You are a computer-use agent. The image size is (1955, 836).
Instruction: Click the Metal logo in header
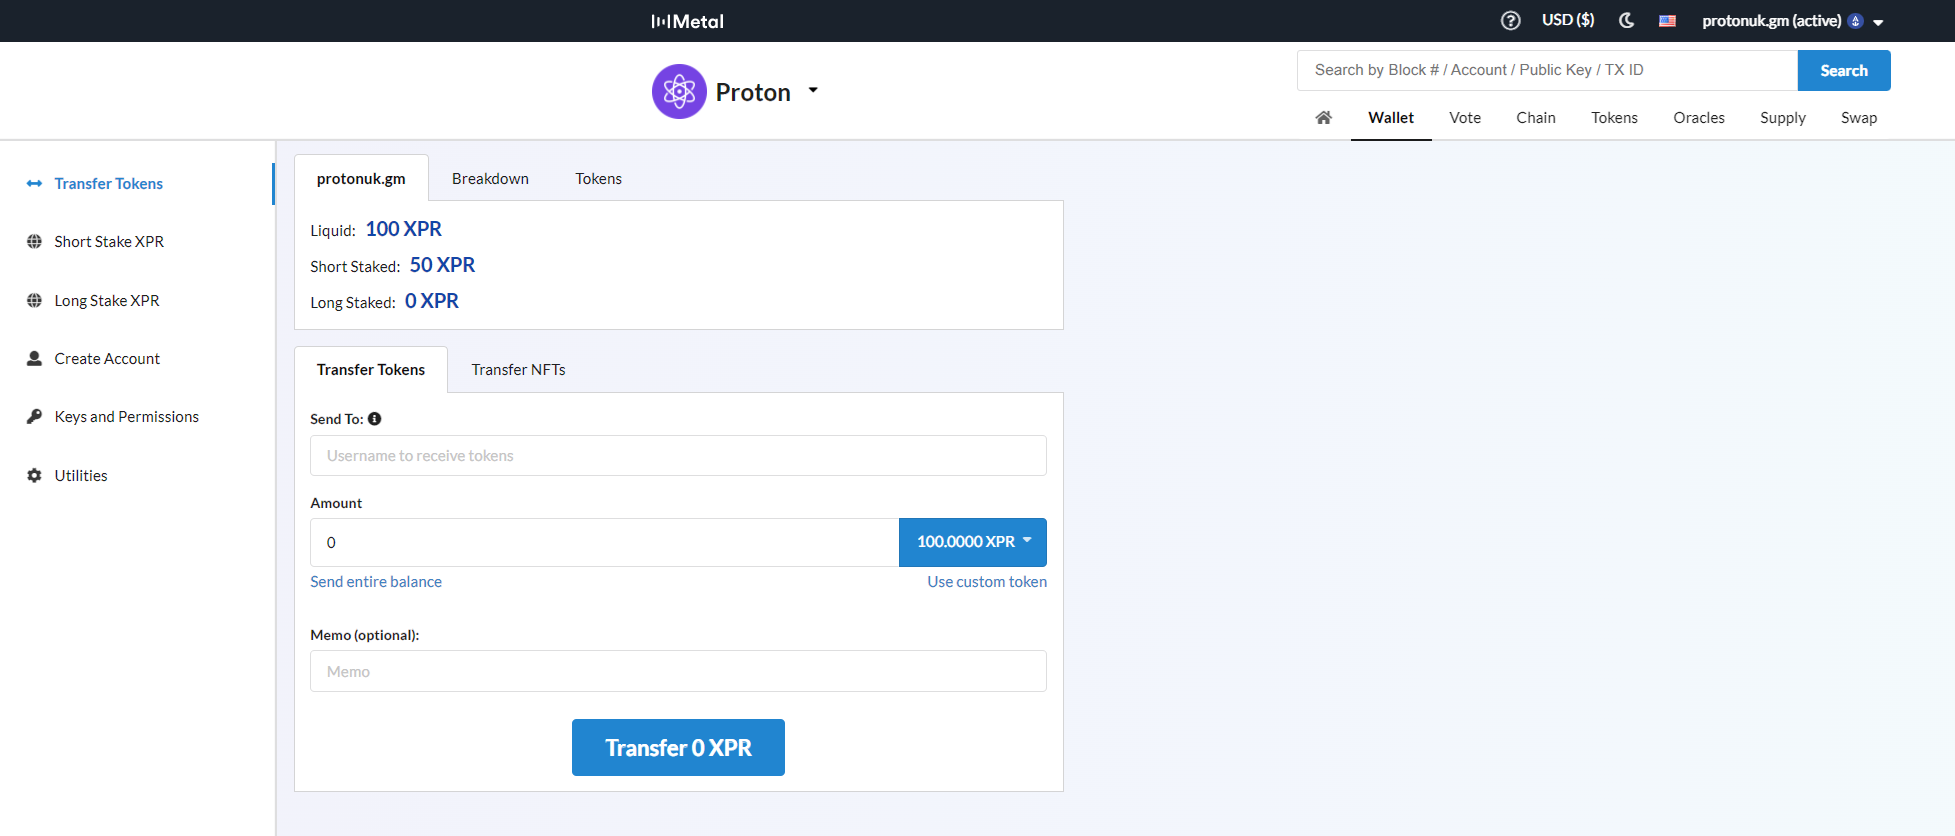(x=687, y=21)
